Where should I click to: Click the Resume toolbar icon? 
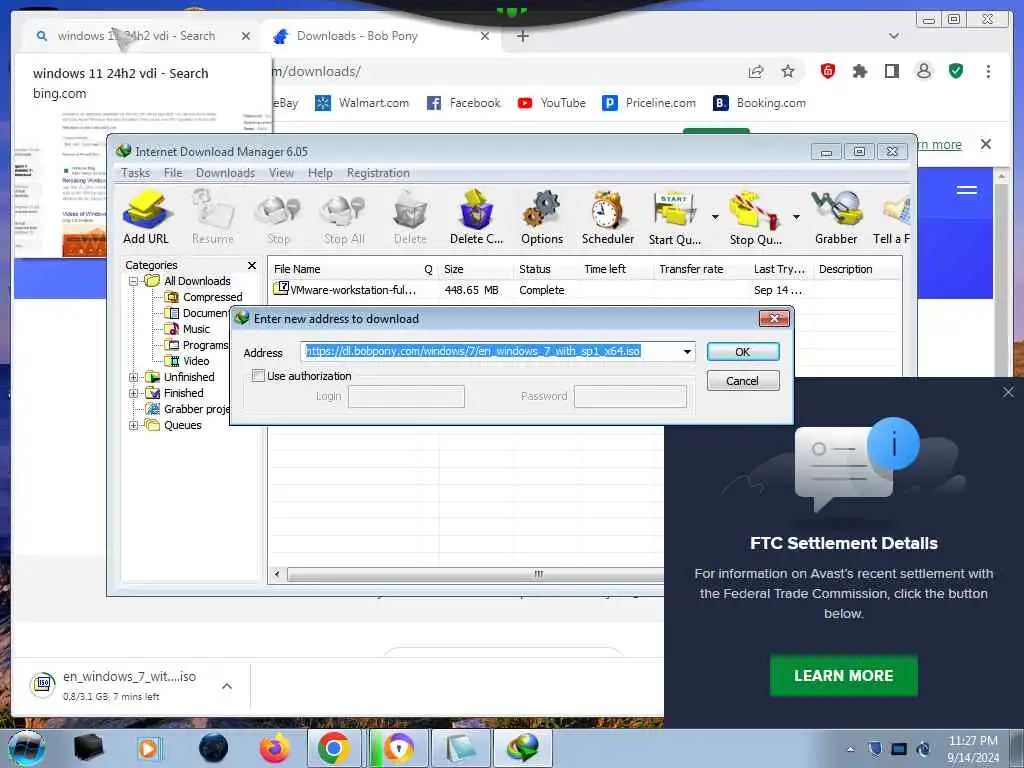212,217
